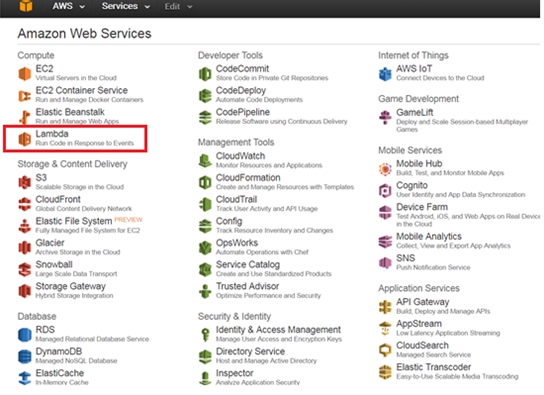The image size is (544, 395).
Task: Click the AWS IoT blue icon
Action: (385, 74)
